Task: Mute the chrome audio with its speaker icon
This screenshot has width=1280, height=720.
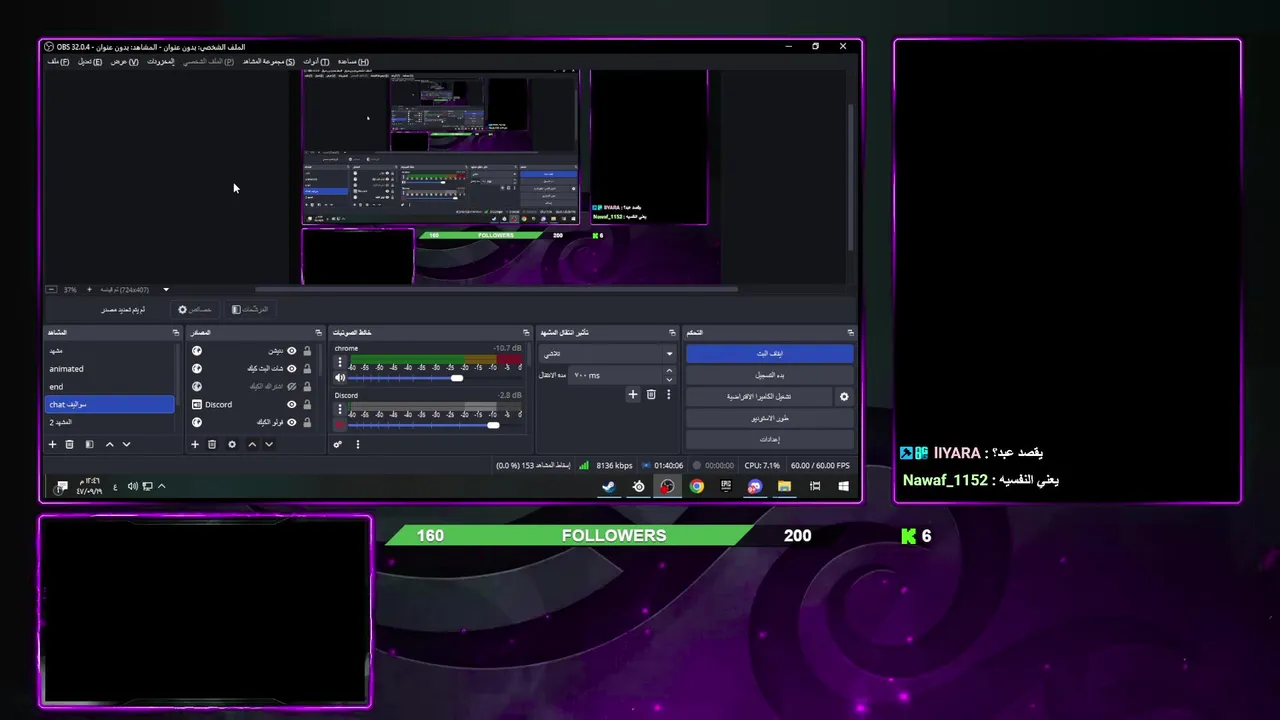Action: (340, 378)
